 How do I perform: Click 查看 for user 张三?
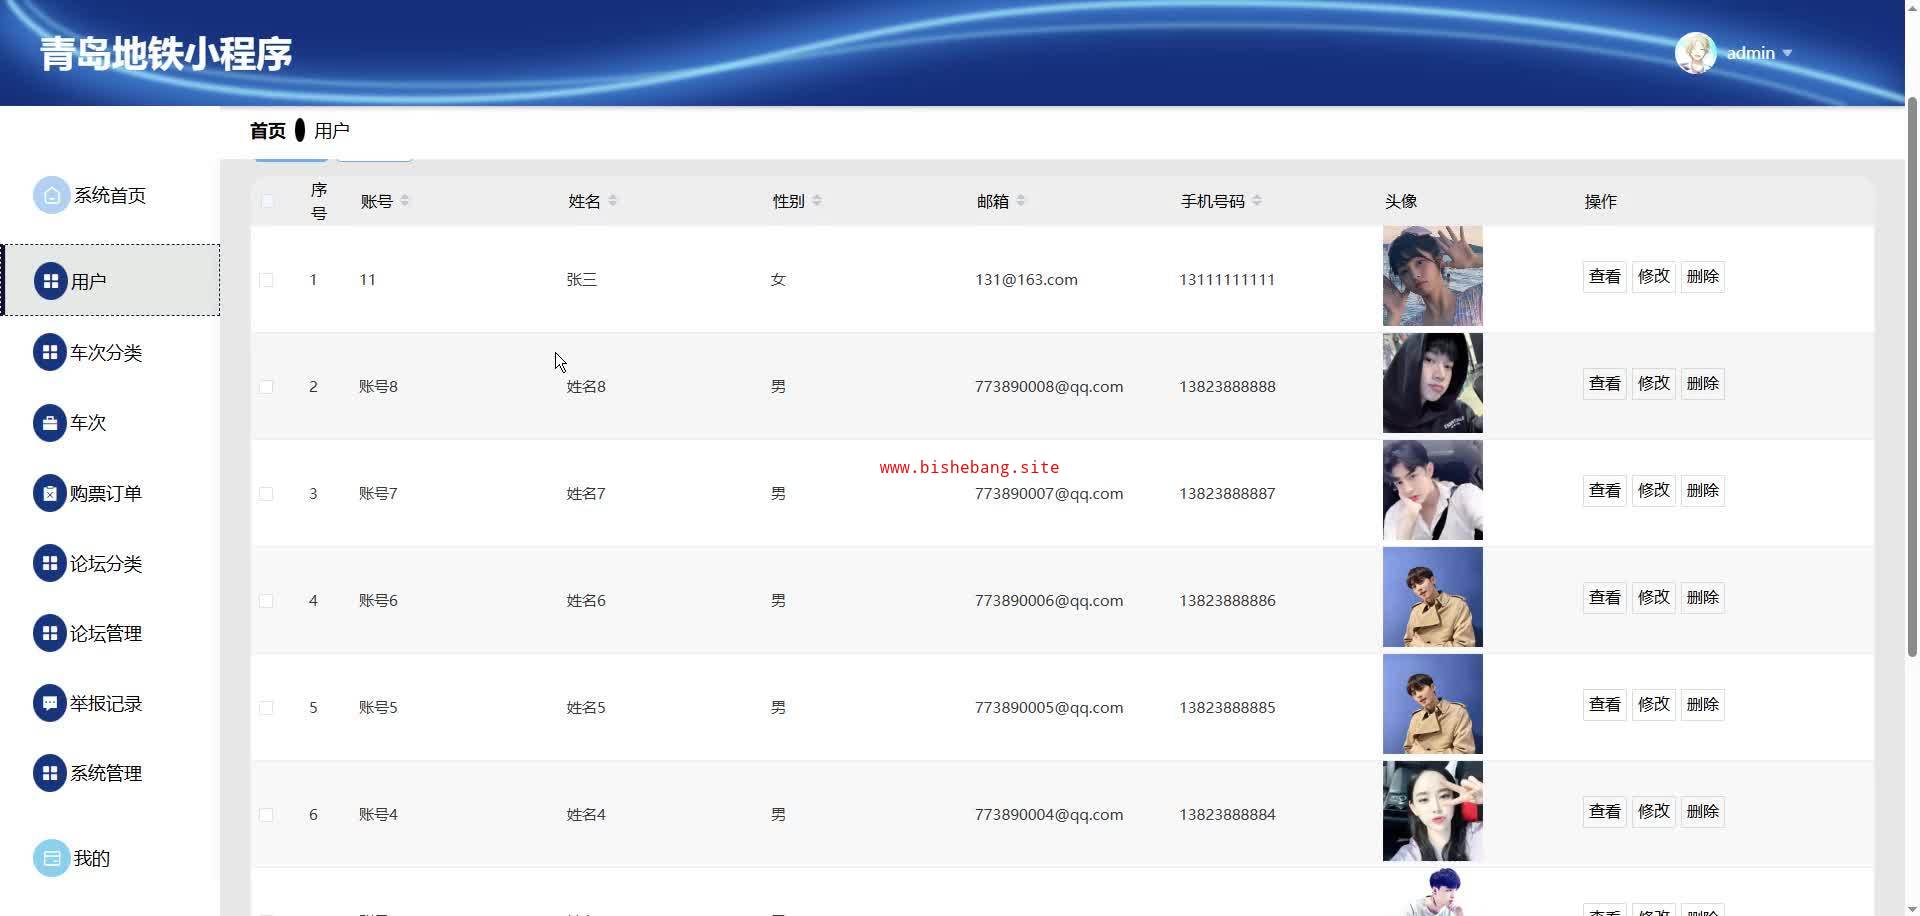pos(1605,277)
